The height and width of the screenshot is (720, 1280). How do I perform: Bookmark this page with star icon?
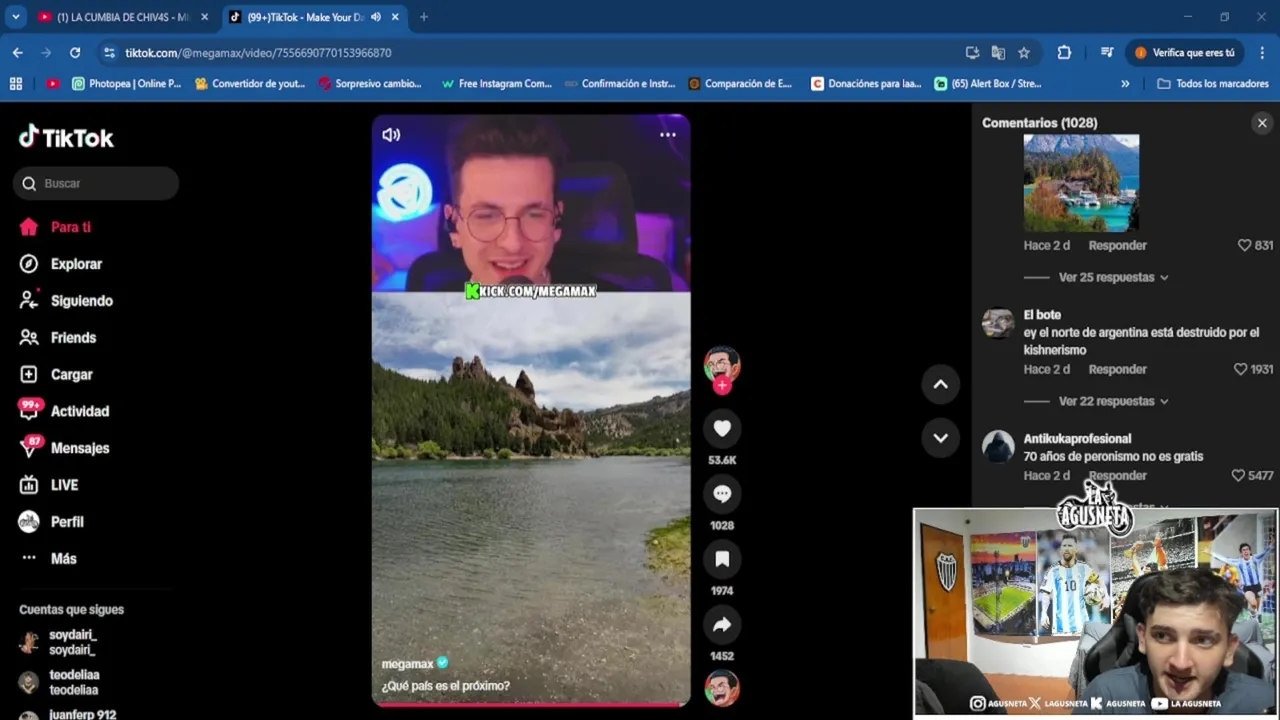click(x=1024, y=53)
